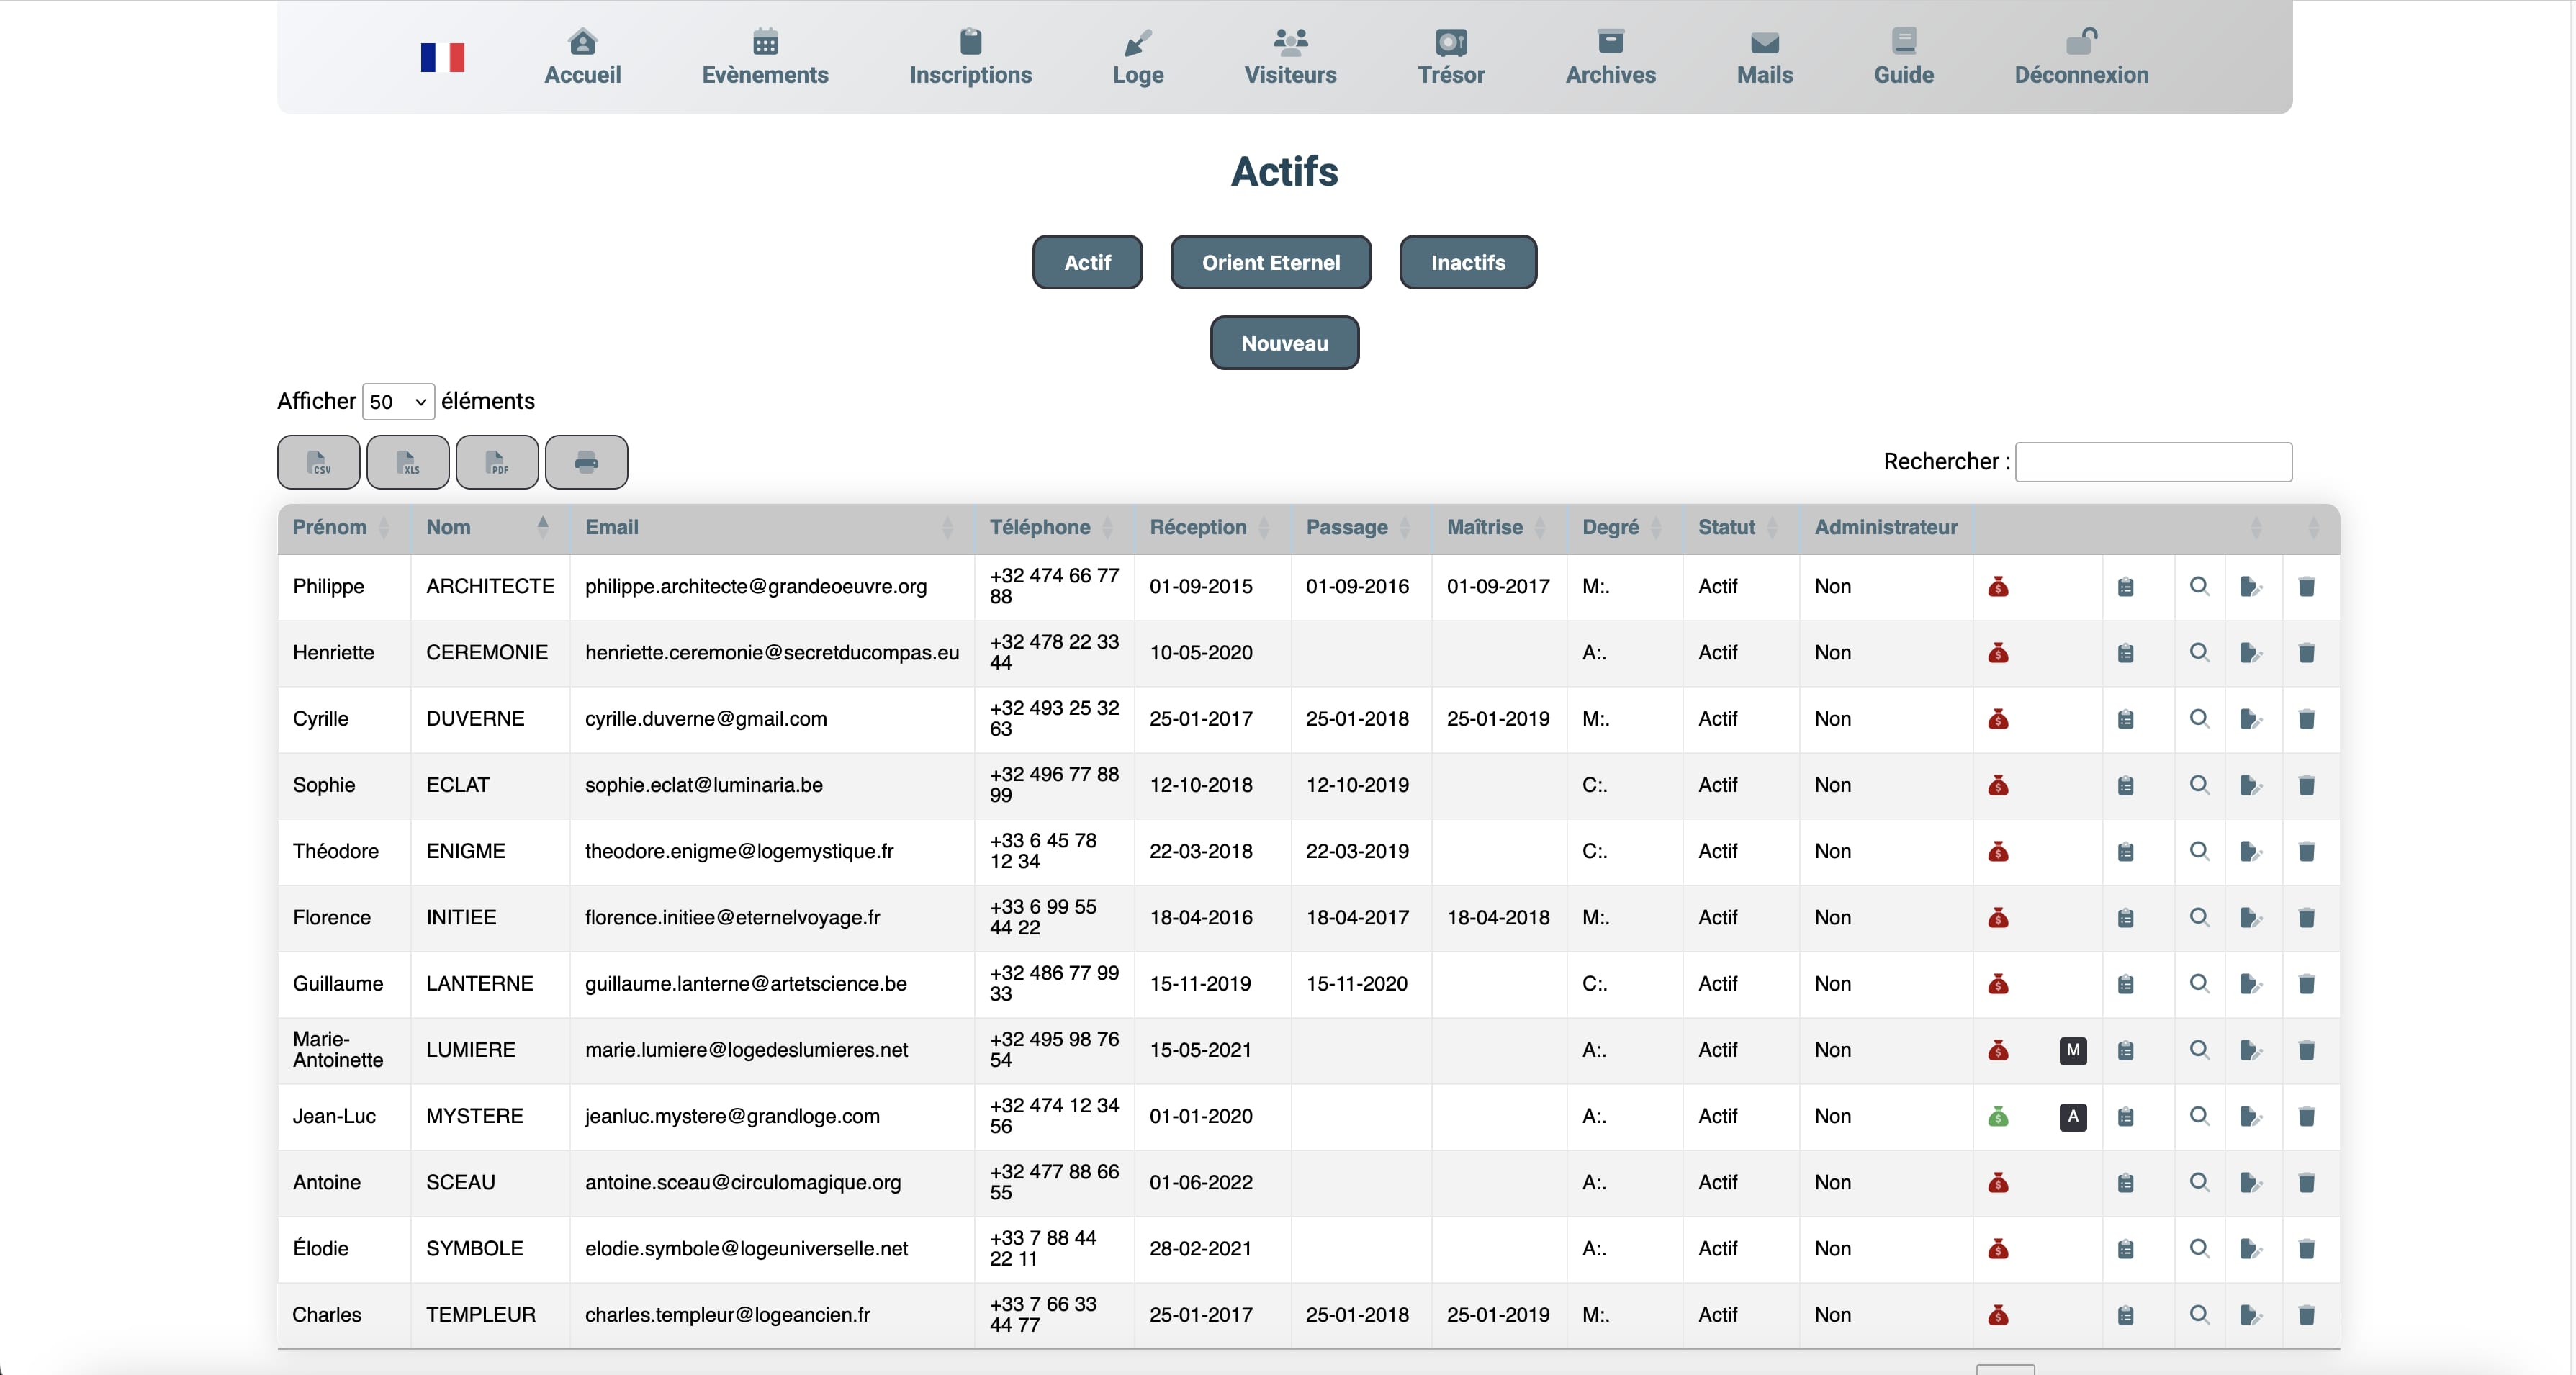Viewport: 2576px width, 1375px height.
Task: Delete Henriette CEREMONIE with trash icon
Action: tap(2306, 653)
